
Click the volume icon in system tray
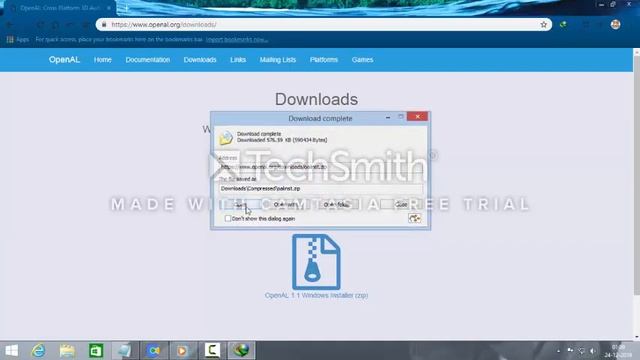tap(592, 351)
